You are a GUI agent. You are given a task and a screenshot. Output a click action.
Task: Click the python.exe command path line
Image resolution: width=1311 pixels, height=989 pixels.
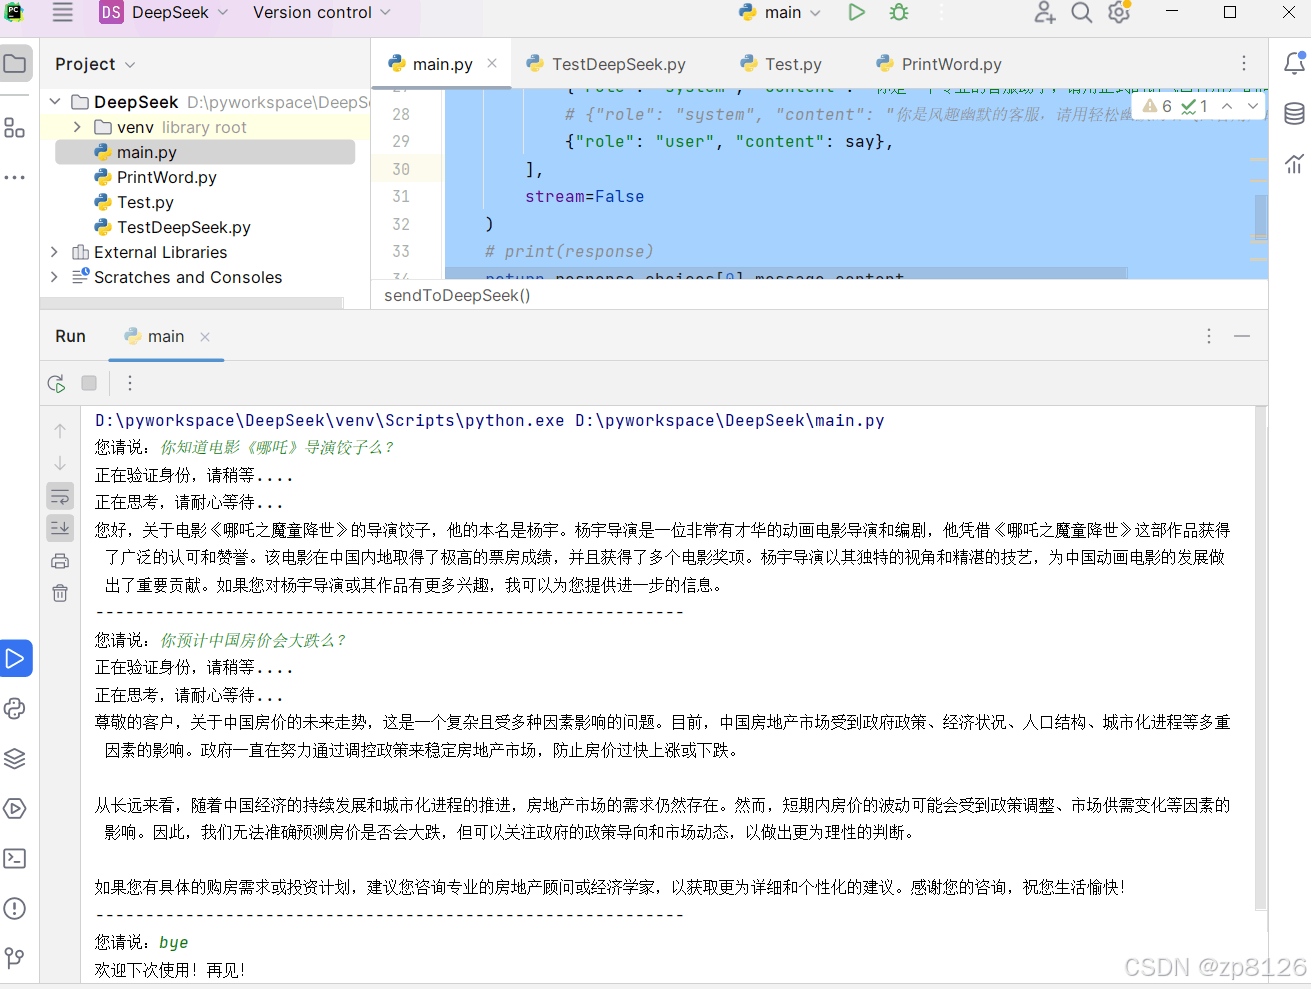[x=490, y=420]
